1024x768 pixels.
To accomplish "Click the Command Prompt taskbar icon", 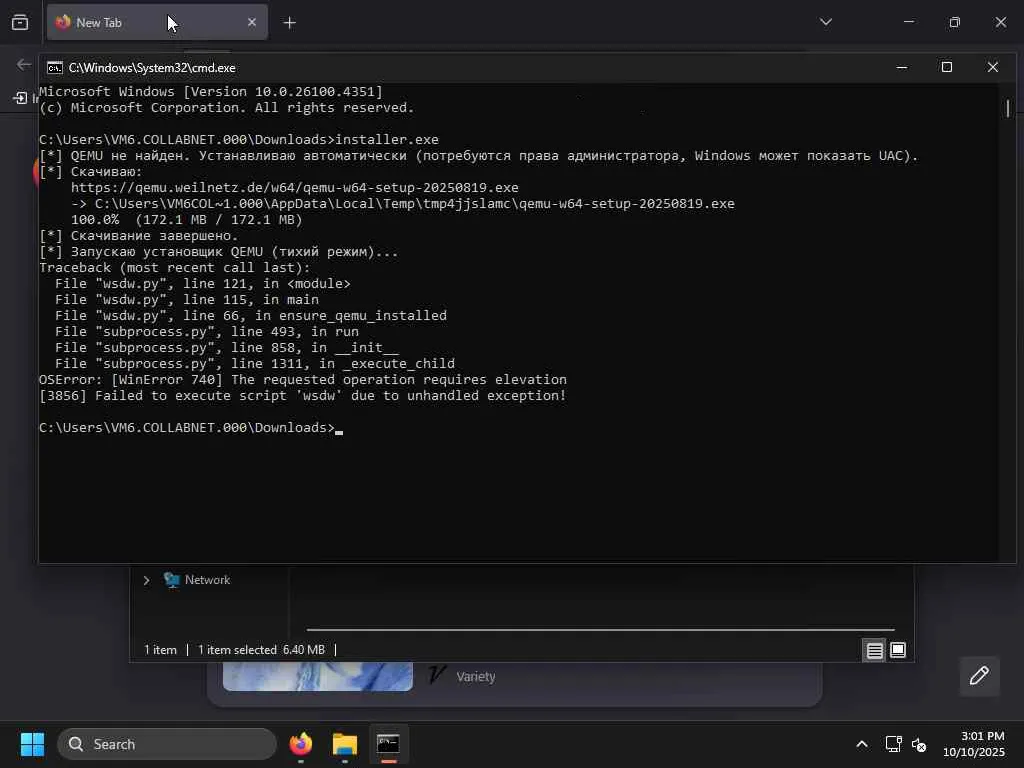I will tap(388, 744).
